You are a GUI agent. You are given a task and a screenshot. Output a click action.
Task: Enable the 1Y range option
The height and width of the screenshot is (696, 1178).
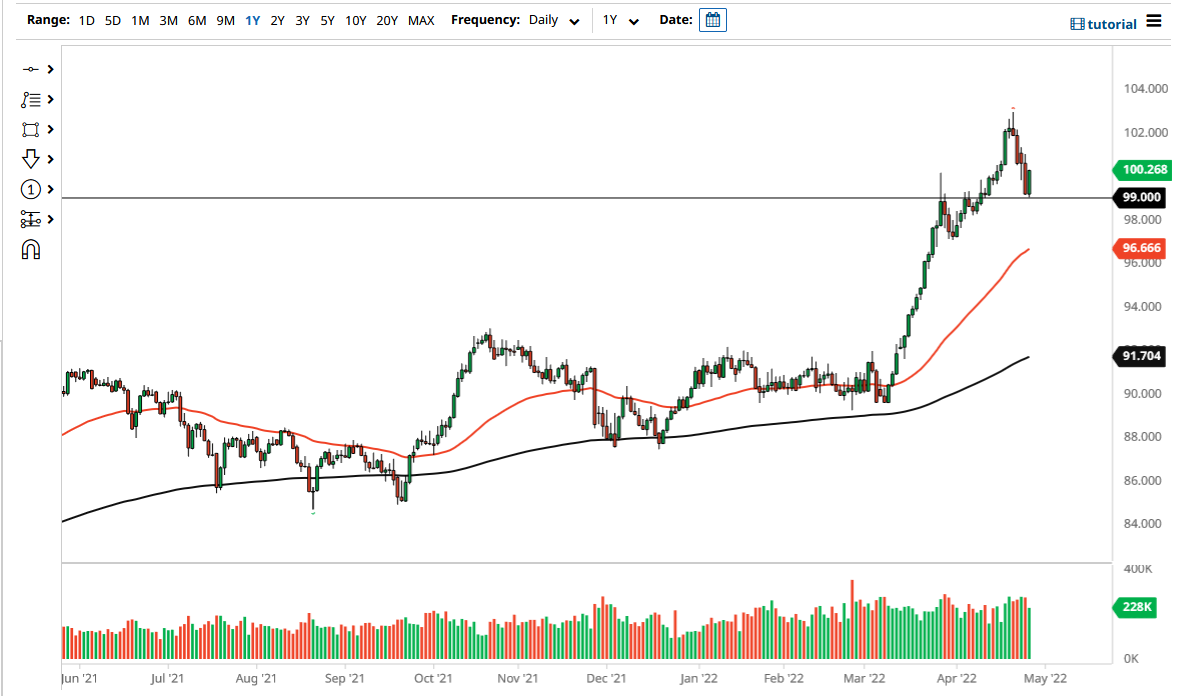pyautogui.click(x=253, y=19)
